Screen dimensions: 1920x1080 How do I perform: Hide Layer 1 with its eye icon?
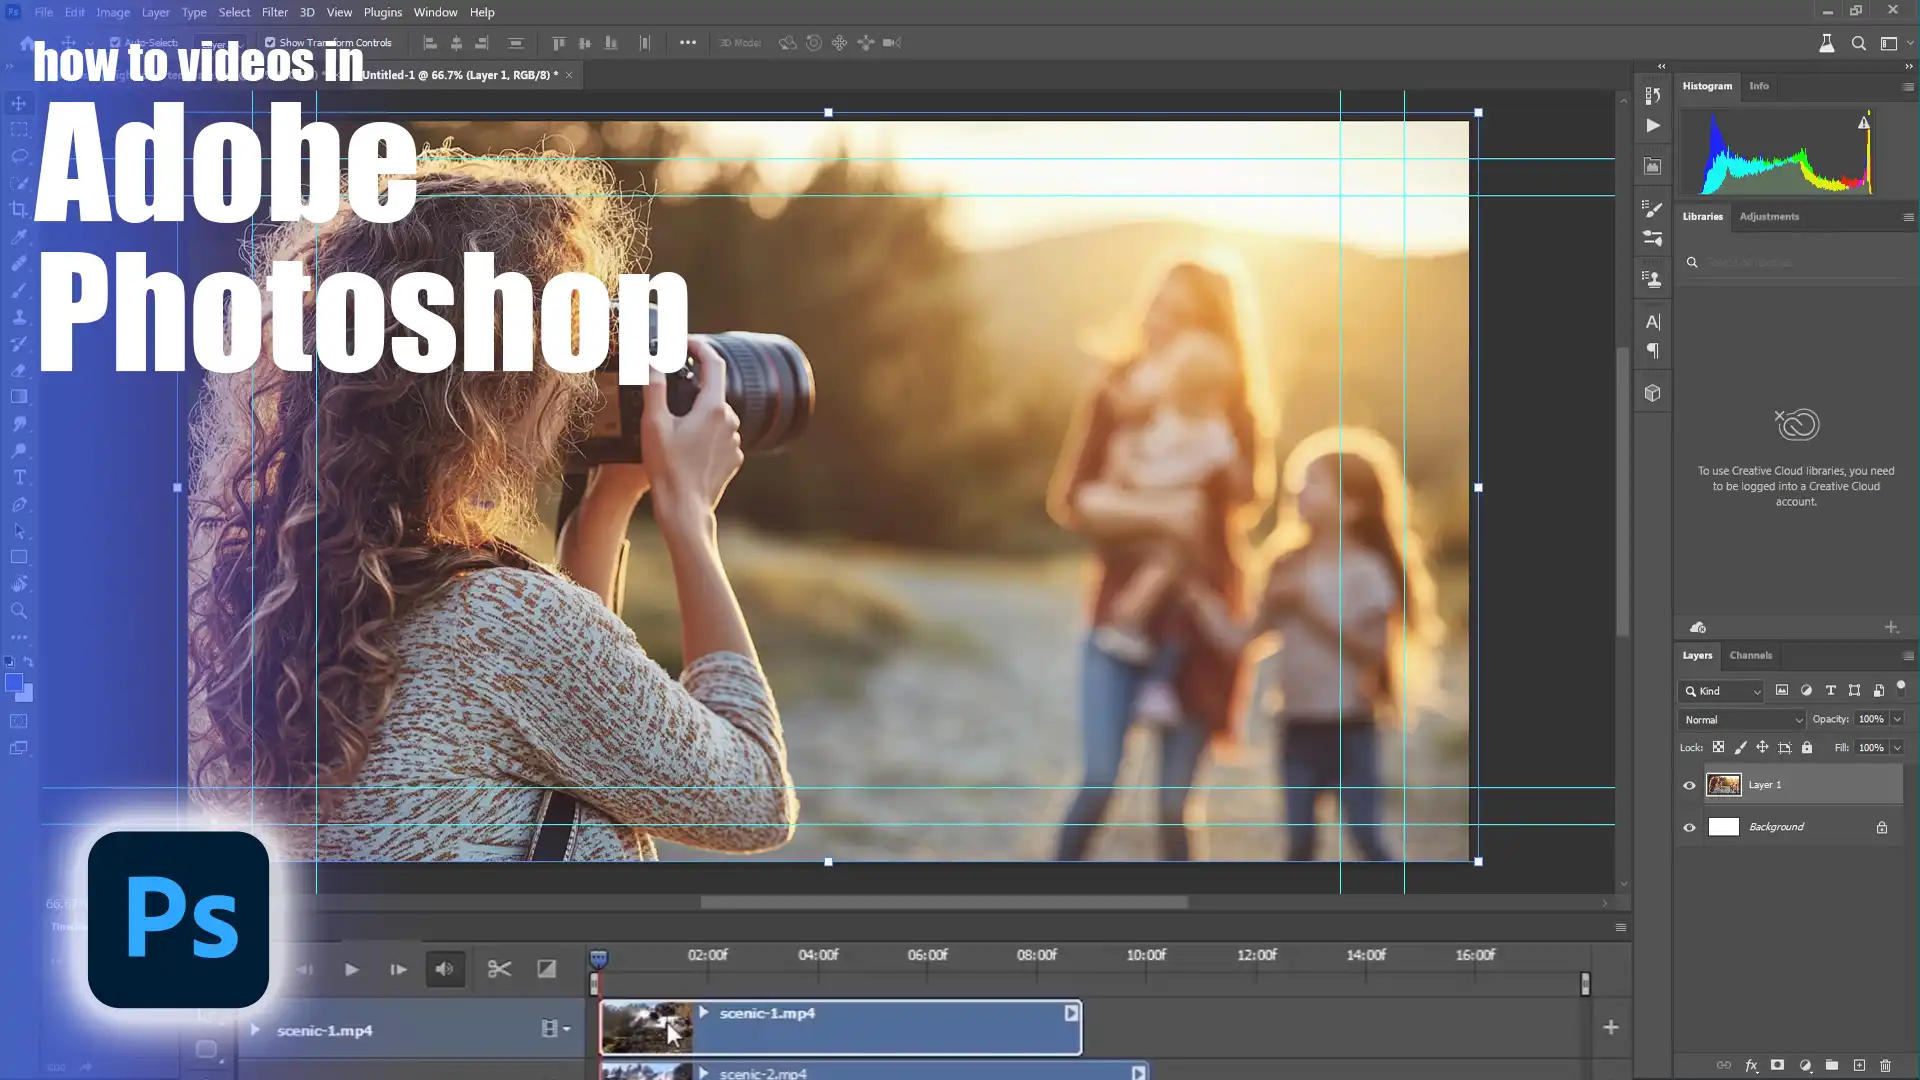1689,785
